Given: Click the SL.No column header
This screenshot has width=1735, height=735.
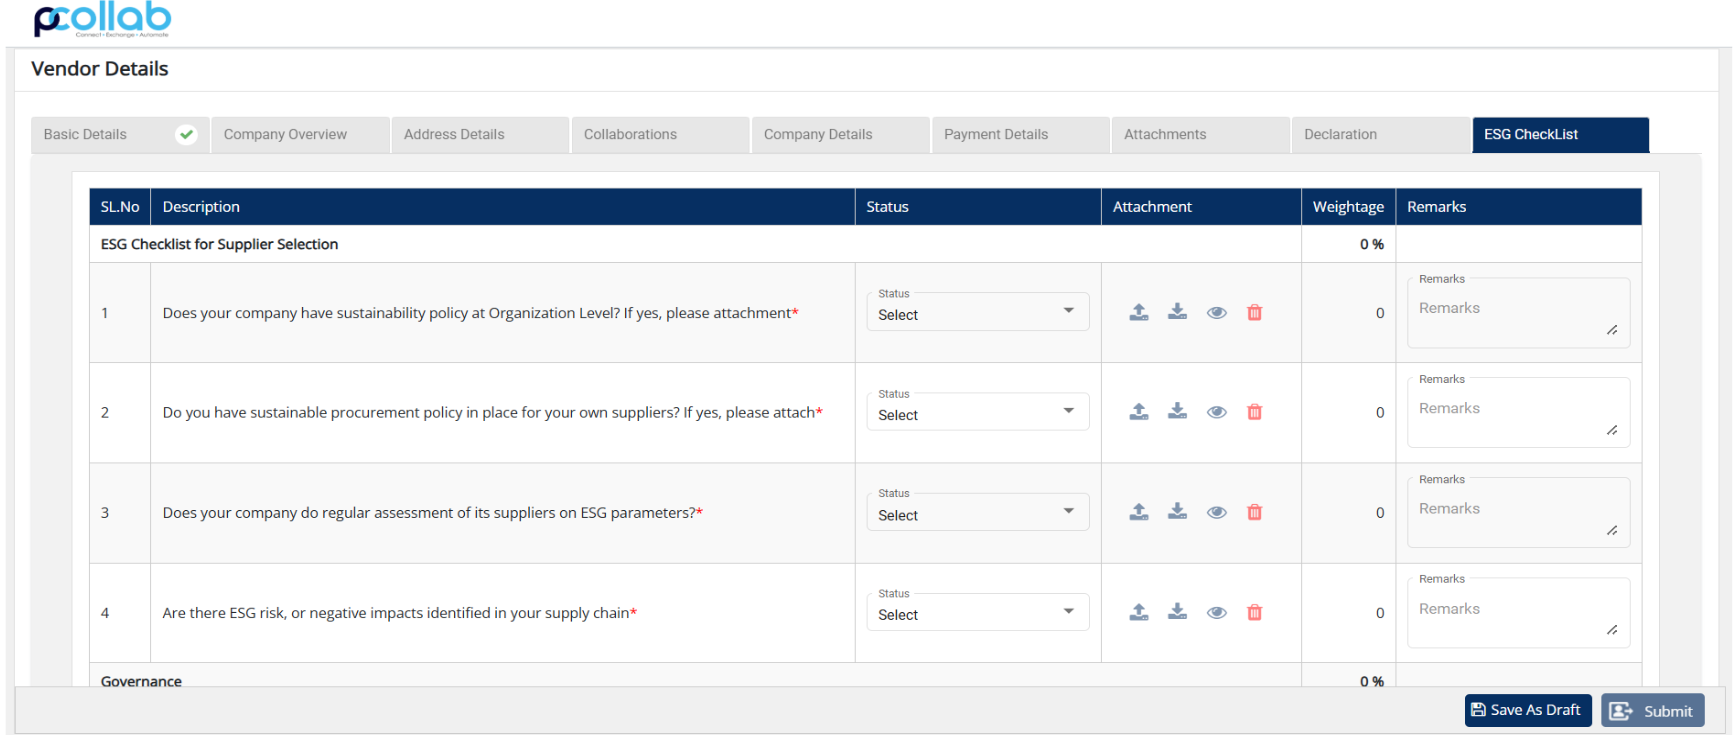Looking at the screenshot, I should tap(120, 207).
